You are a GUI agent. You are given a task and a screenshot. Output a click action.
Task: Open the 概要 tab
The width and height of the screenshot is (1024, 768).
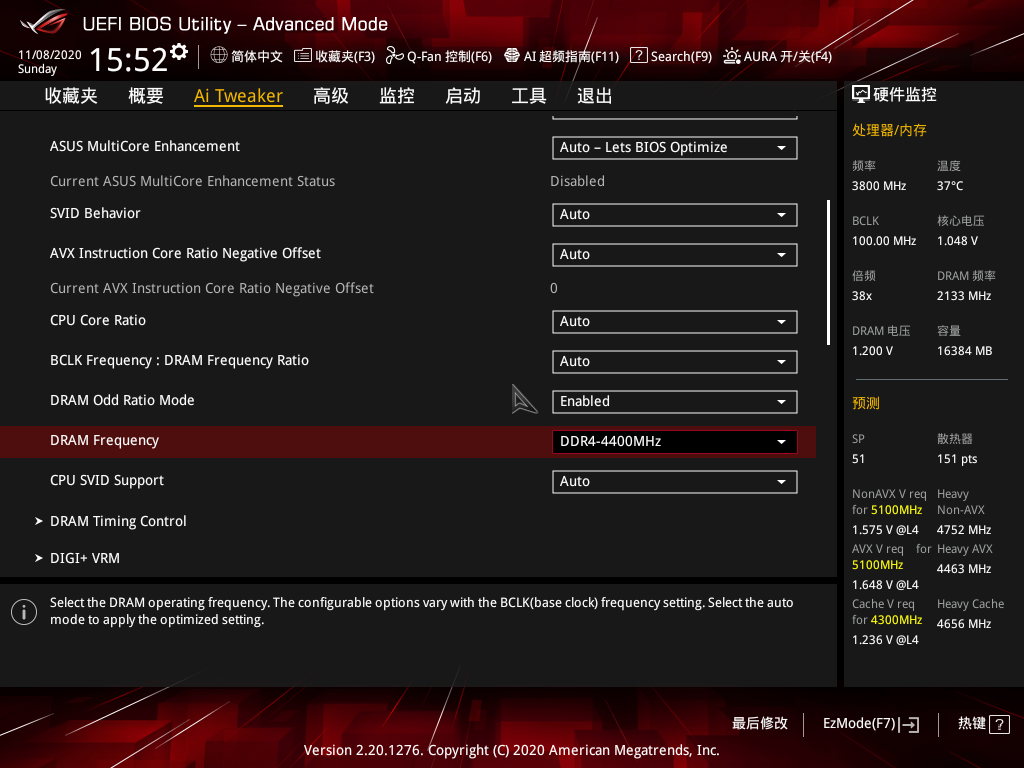pyautogui.click(x=146, y=96)
